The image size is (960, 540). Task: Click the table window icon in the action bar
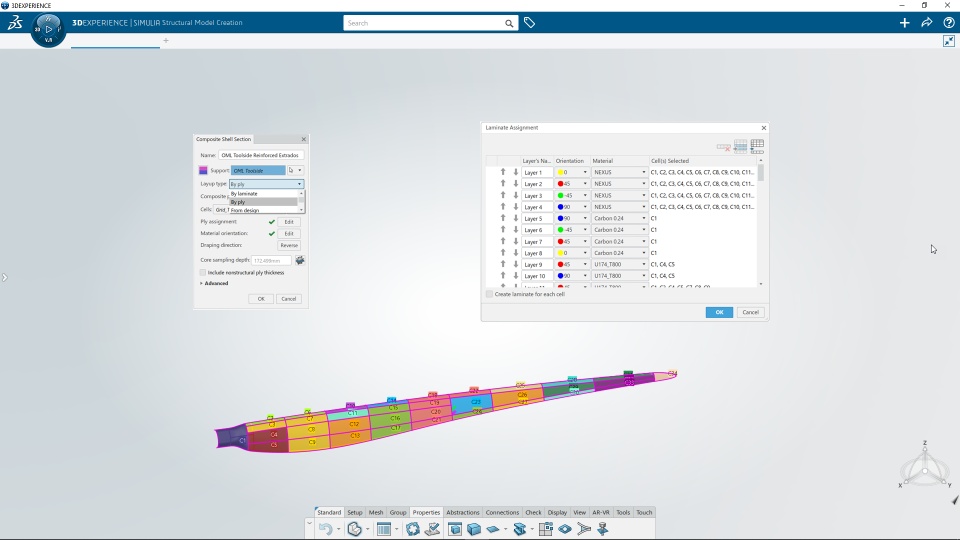click(384, 529)
